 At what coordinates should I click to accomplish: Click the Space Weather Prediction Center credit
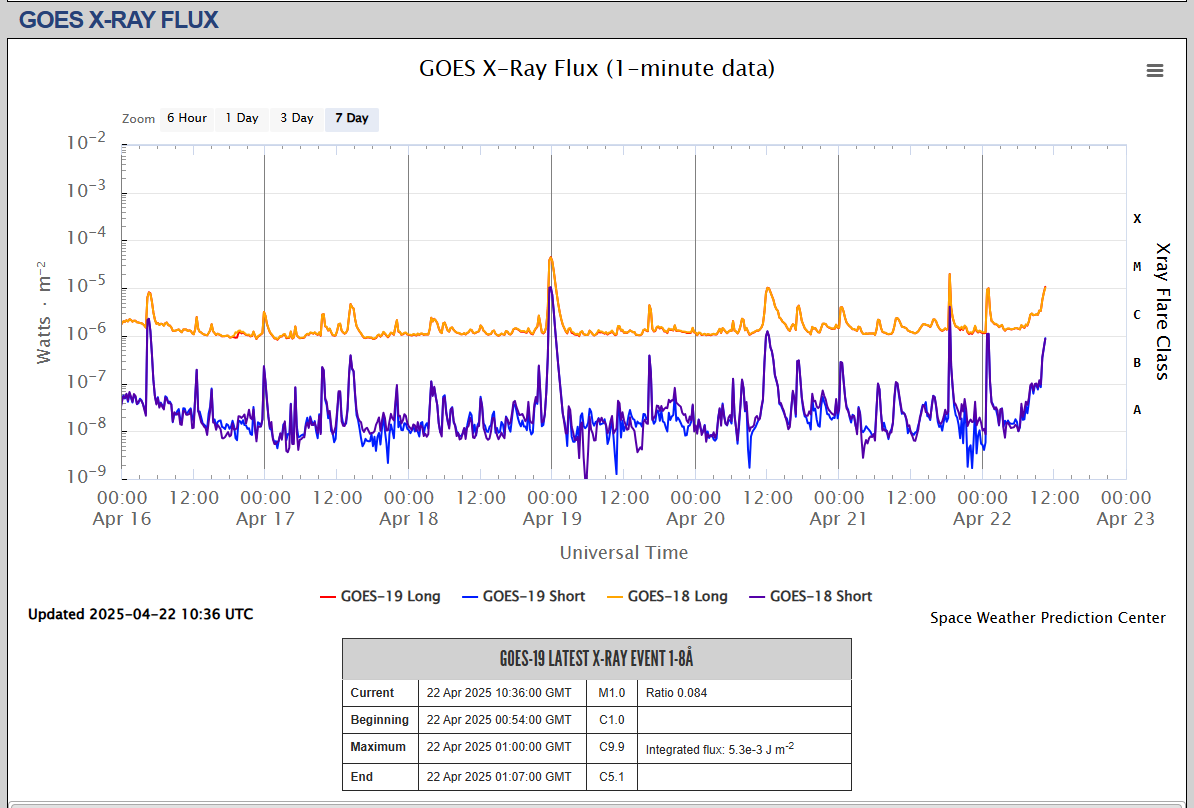tap(1047, 618)
